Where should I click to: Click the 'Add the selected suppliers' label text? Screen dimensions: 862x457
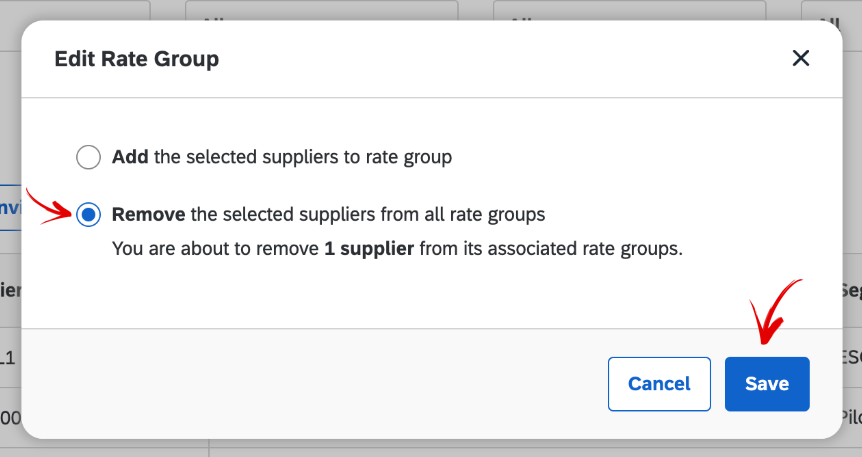pyautogui.click(x=282, y=157)
